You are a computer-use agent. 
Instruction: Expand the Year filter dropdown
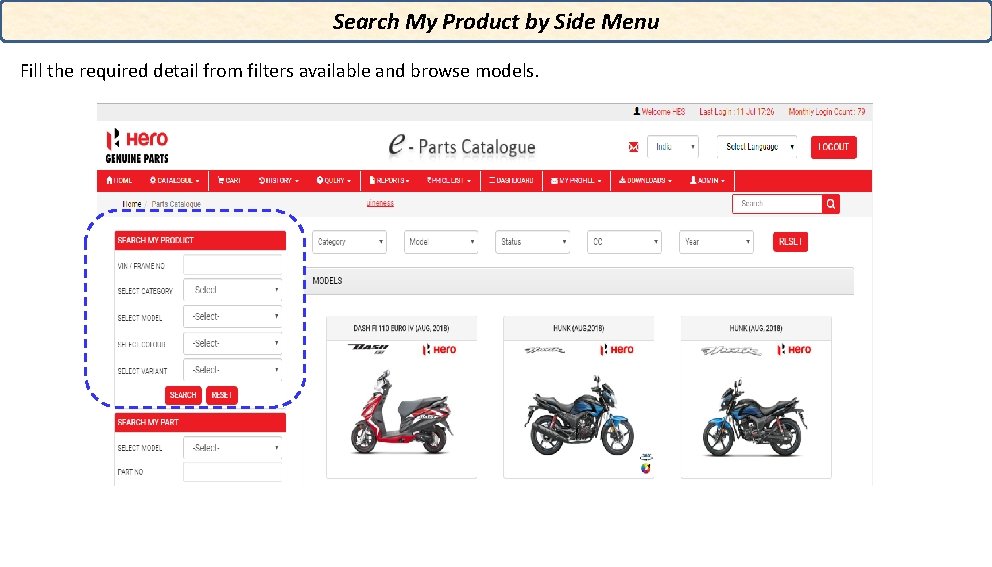716,242
